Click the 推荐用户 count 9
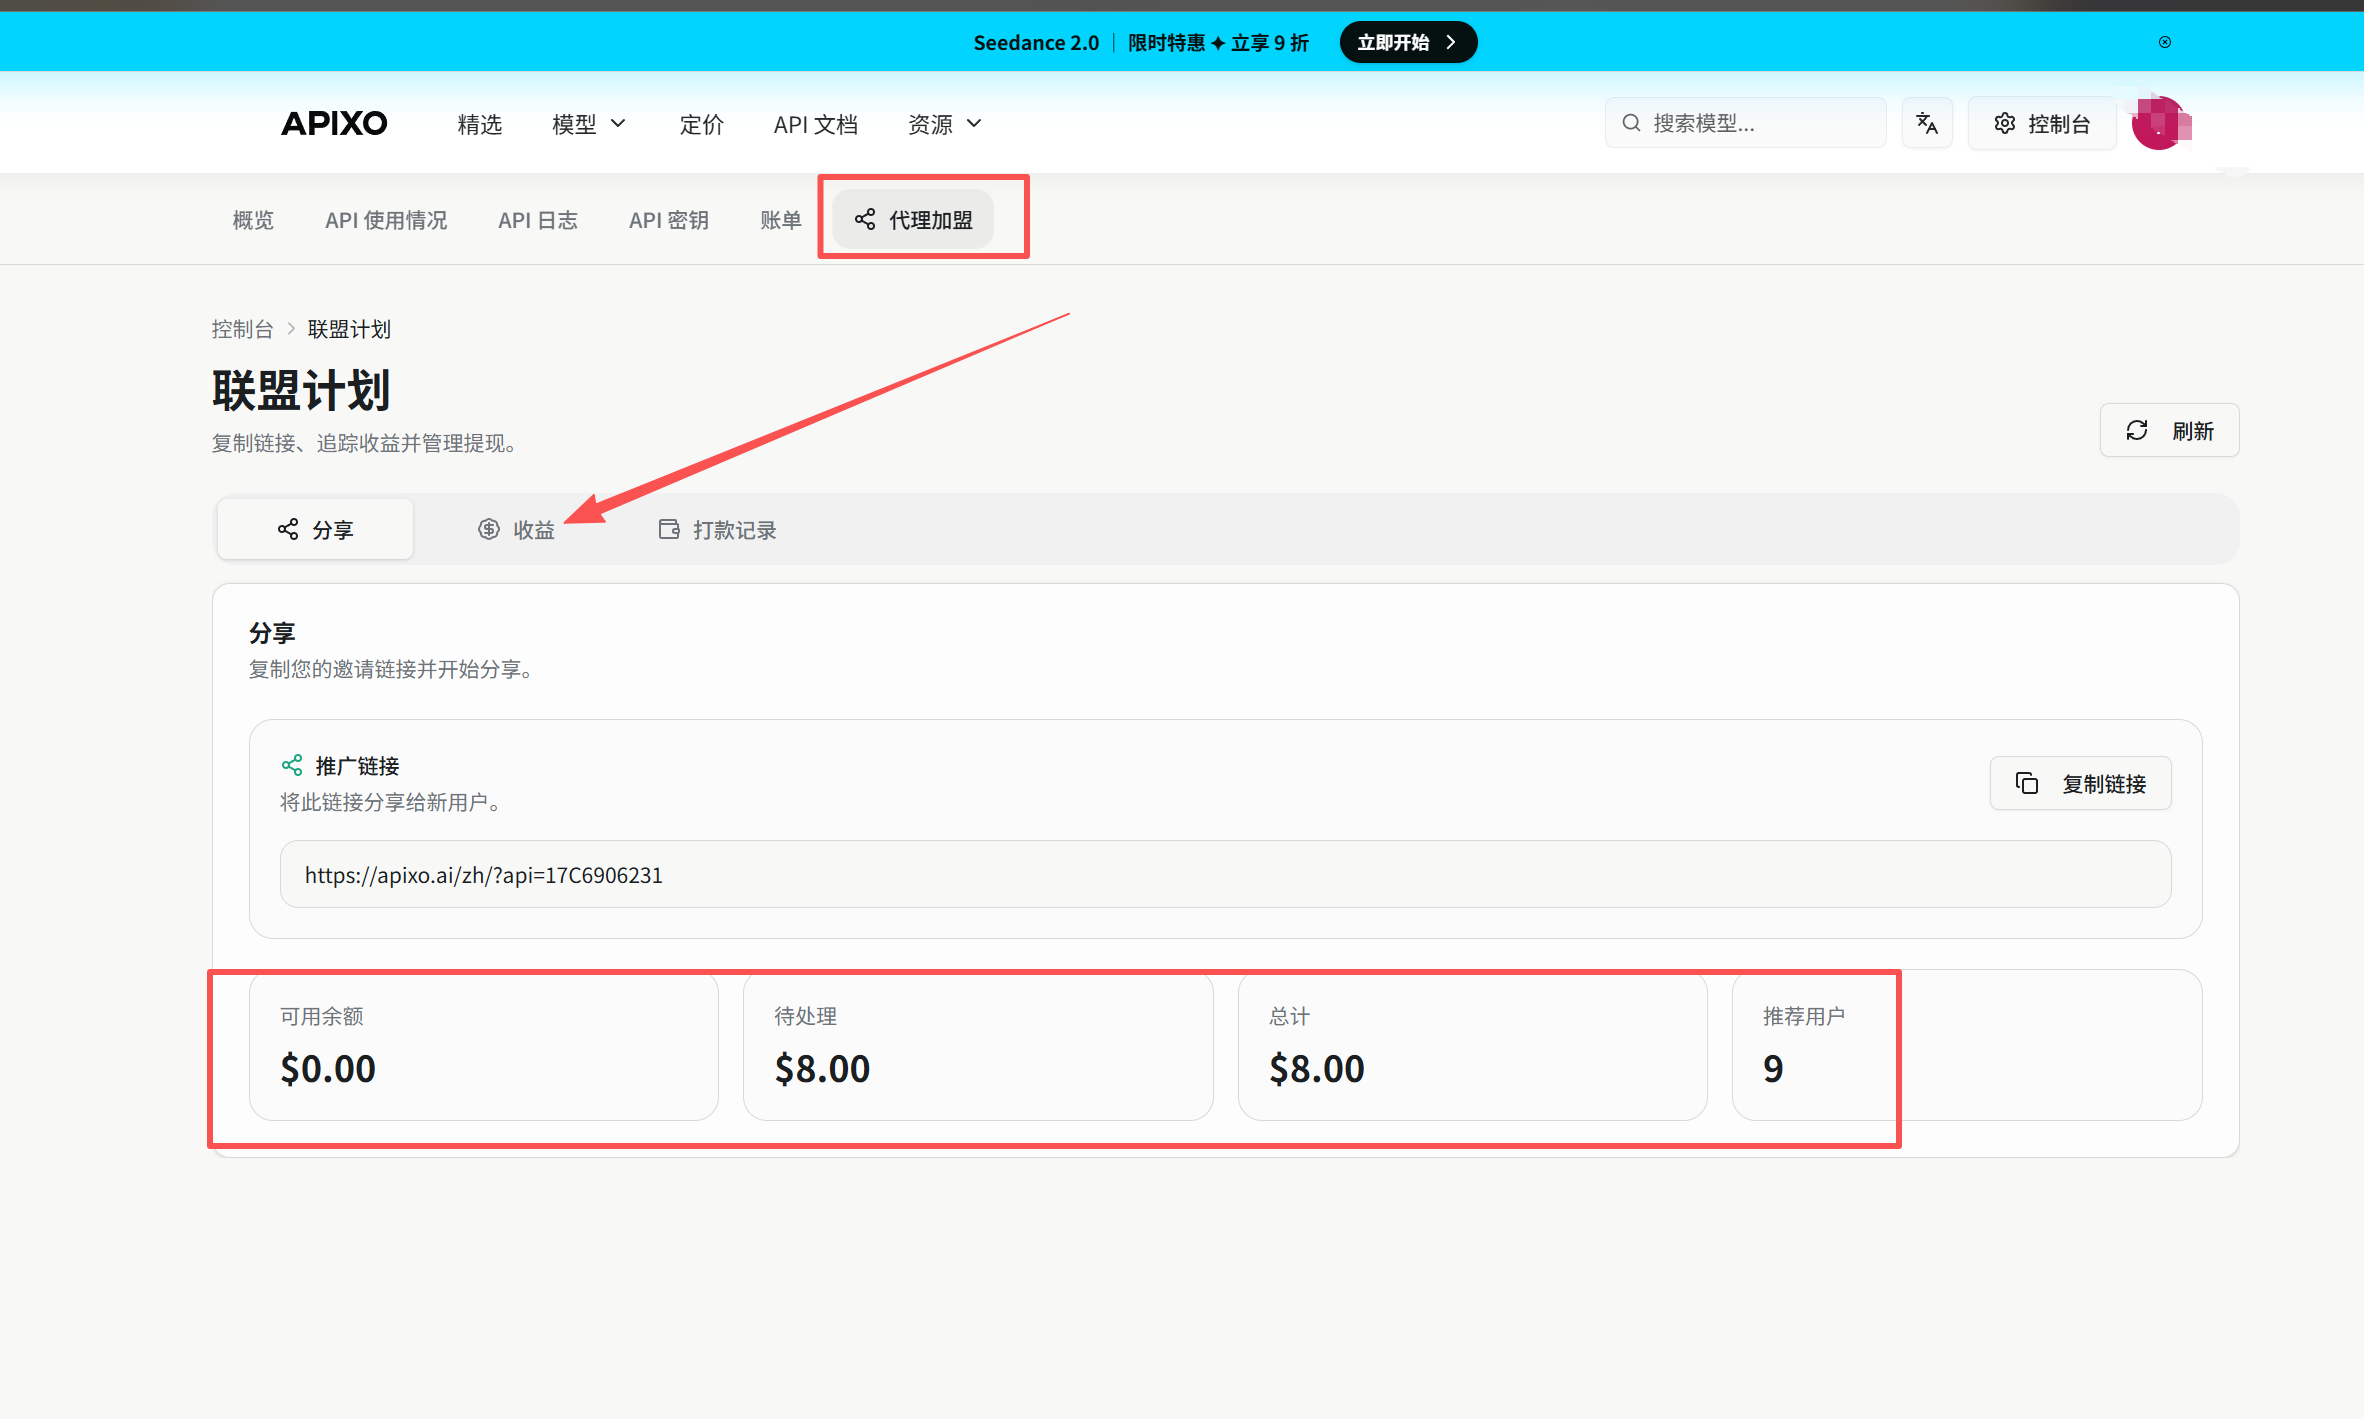 point(1773,1068)
